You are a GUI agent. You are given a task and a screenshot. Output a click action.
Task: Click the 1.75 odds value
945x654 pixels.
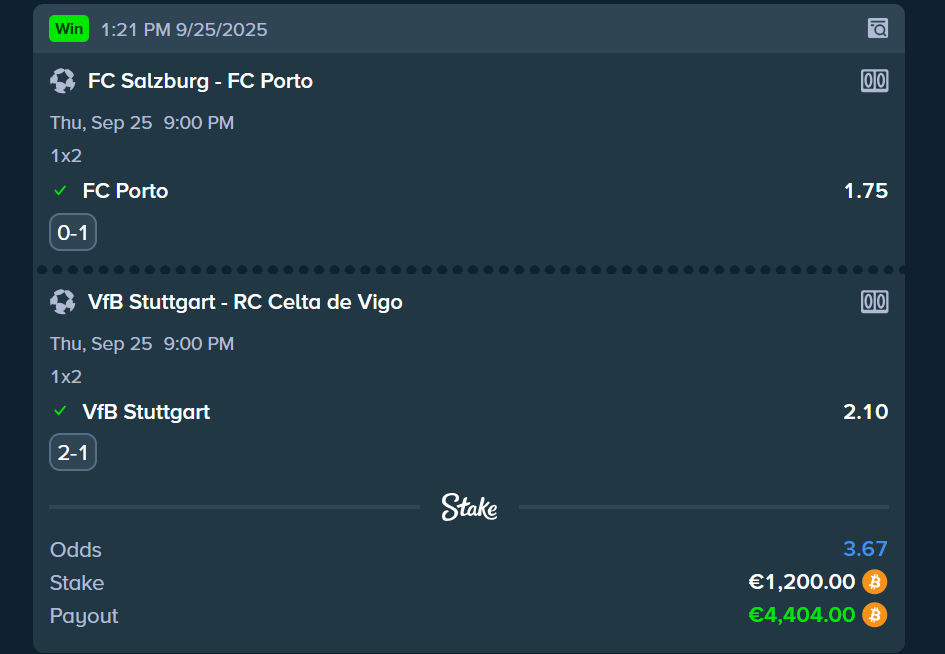click(x=866, y=191)
